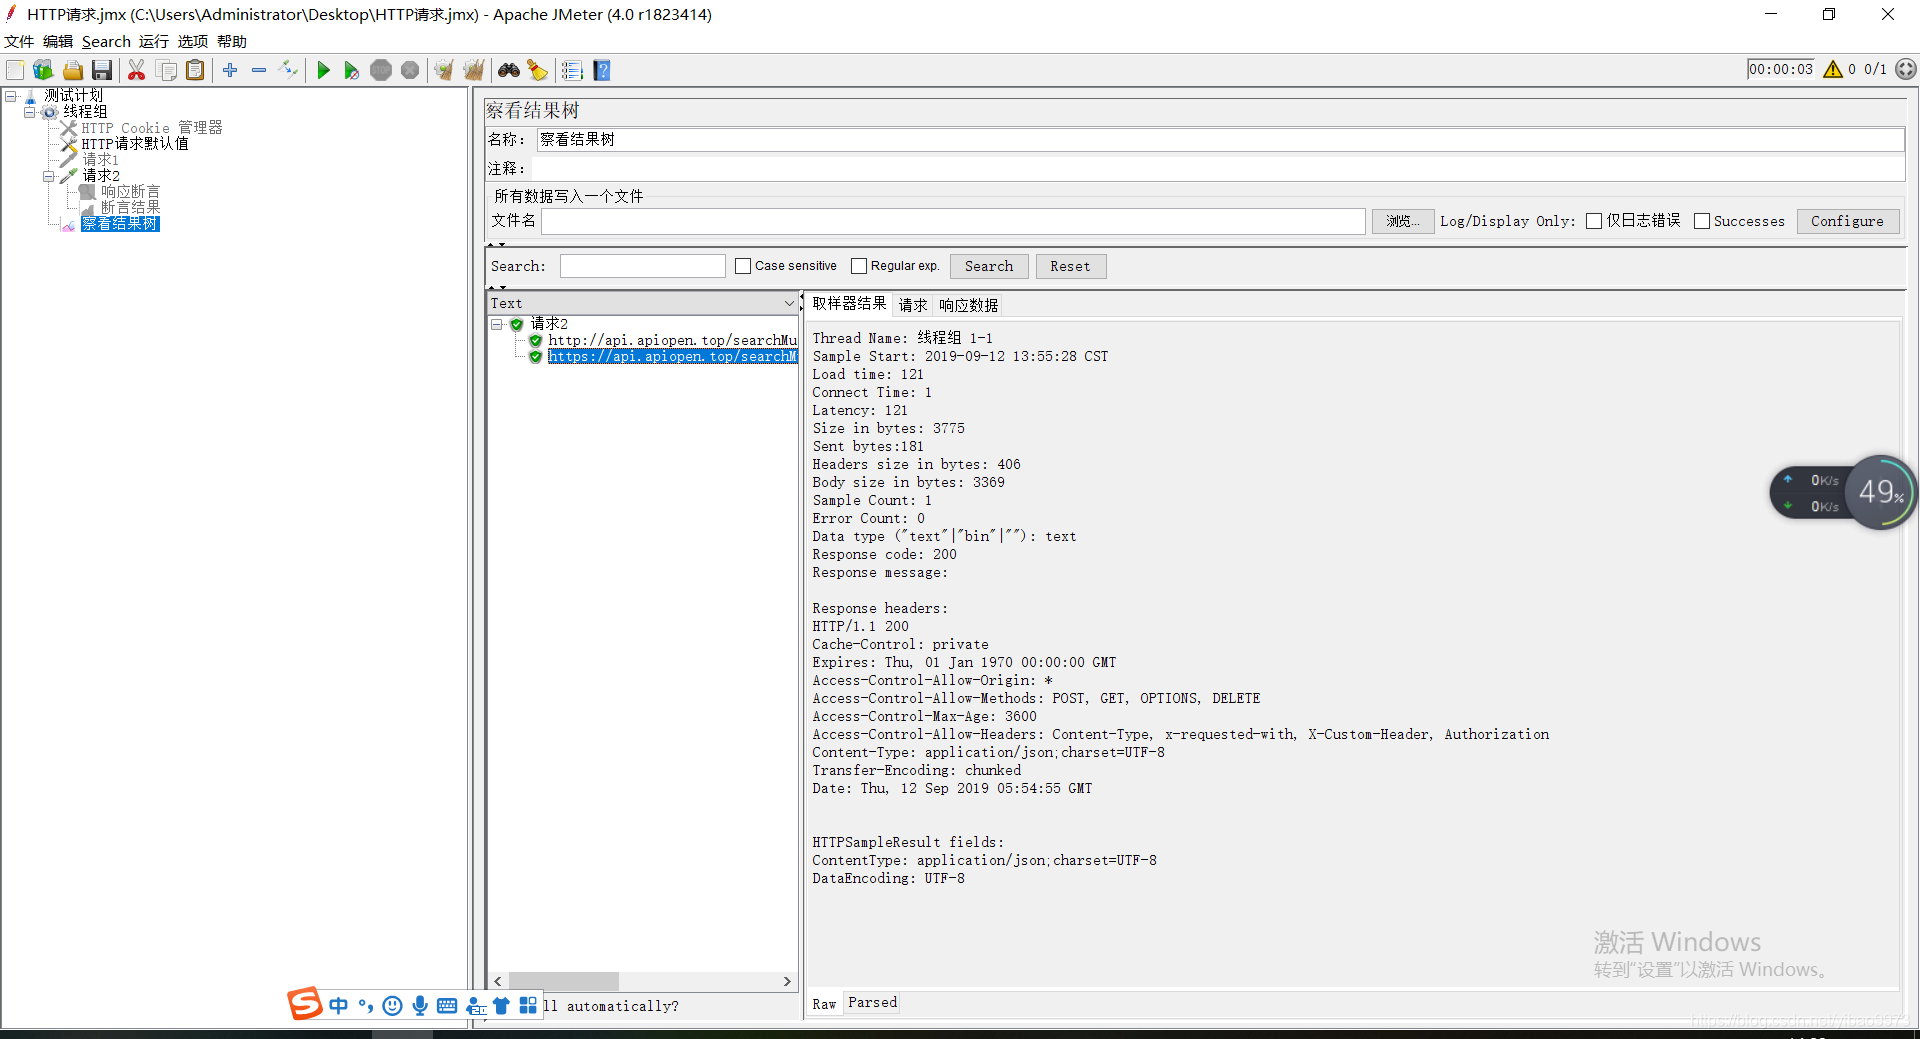Save the test plan with floppy icon
1920x1039 pixels.
click(101, 70)
